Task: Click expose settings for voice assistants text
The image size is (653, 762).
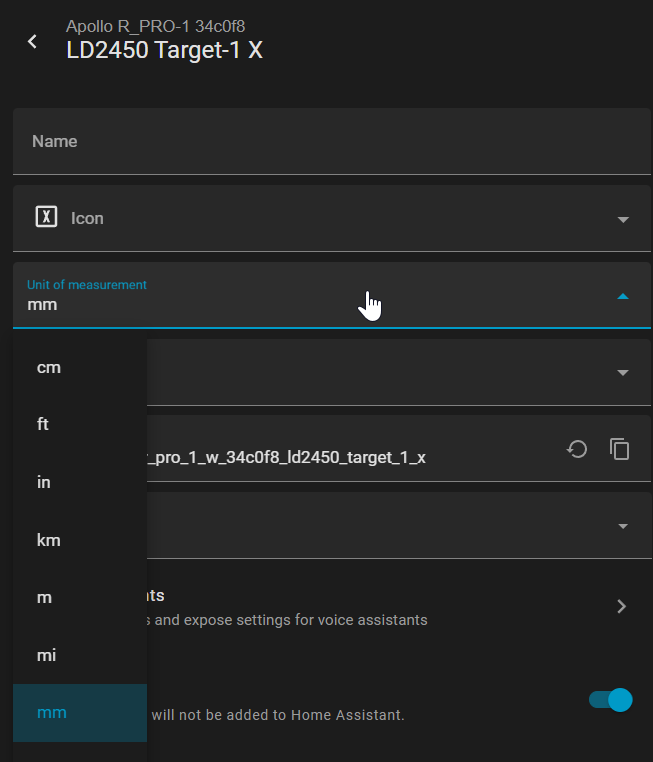Action: 306,620
